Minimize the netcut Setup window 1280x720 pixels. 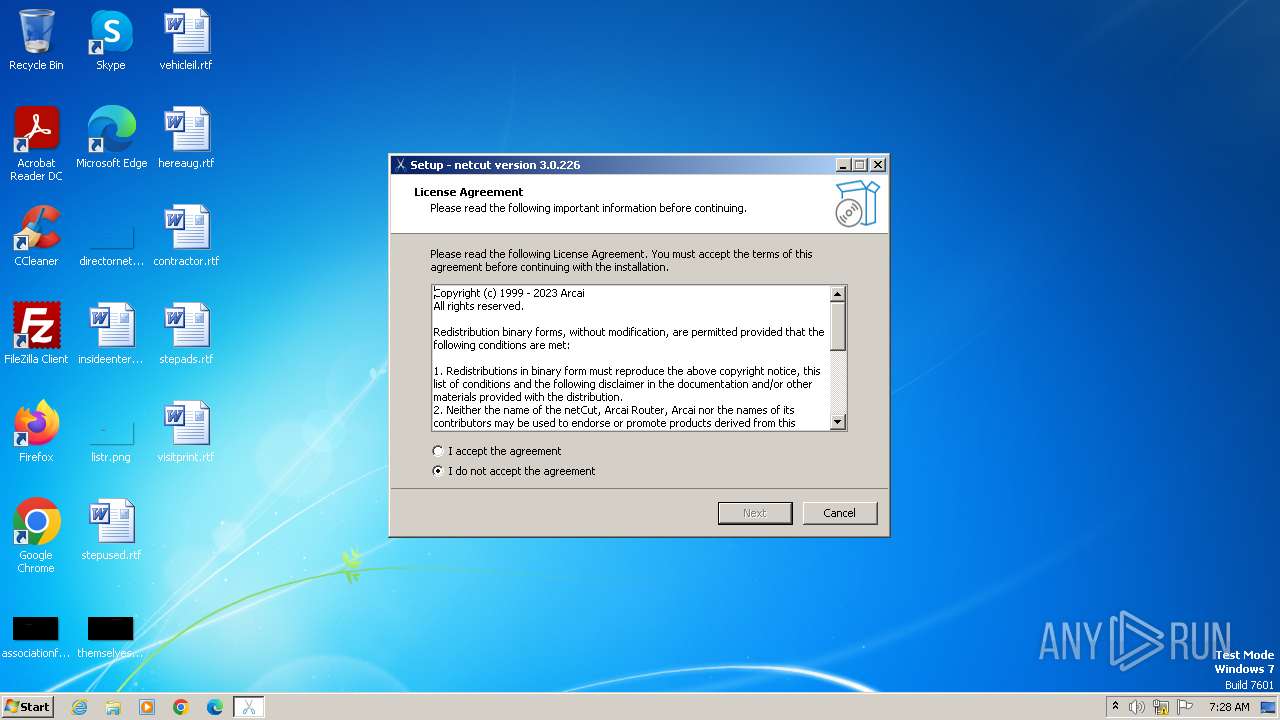(x=842, y=165)
